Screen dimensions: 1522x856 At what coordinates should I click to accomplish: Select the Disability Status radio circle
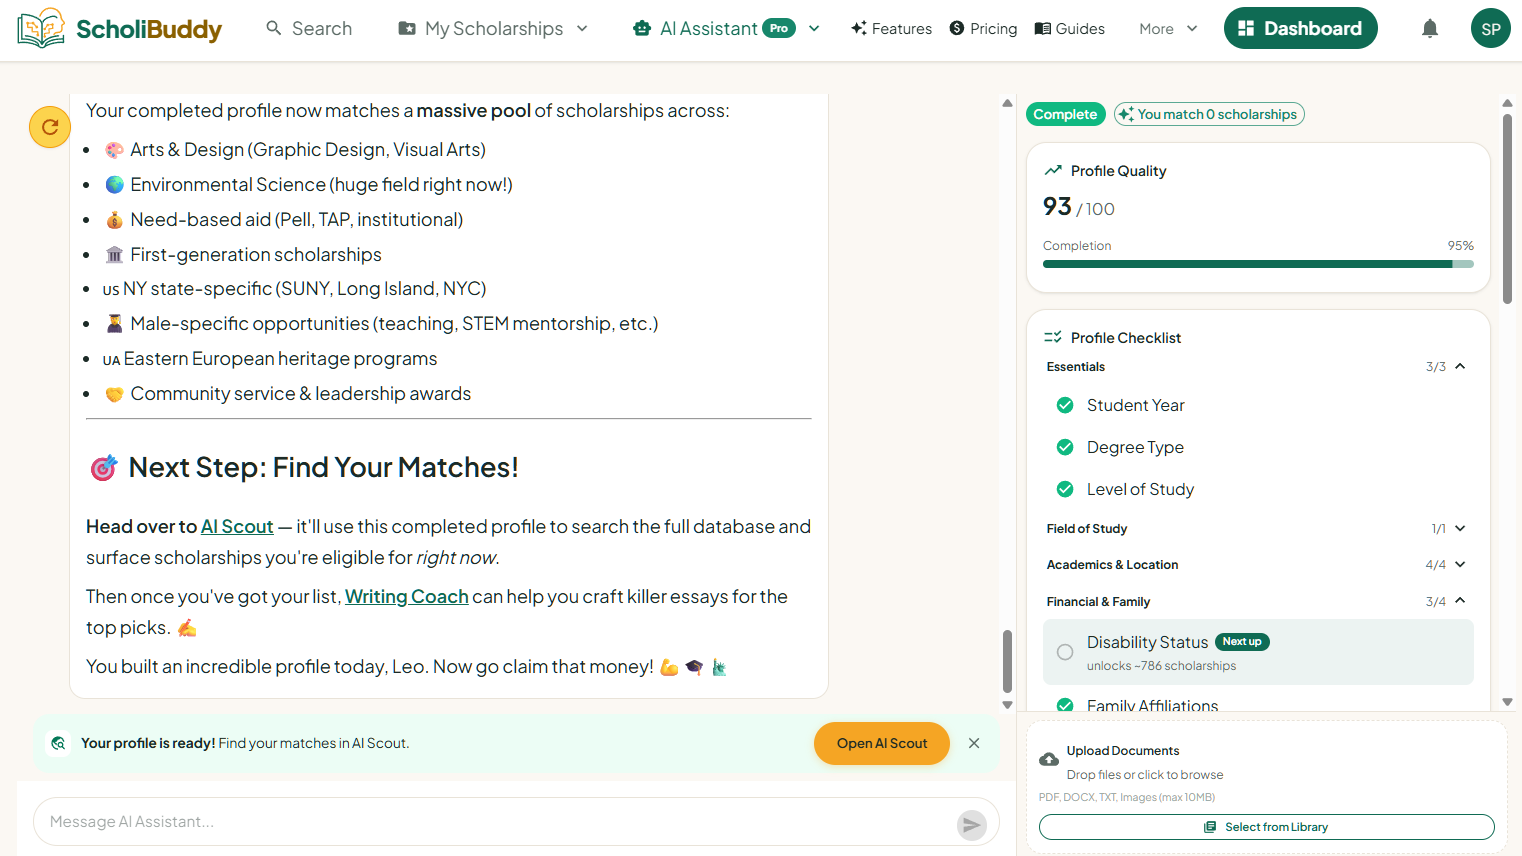pyautogui.click(x=1065, y=652)
